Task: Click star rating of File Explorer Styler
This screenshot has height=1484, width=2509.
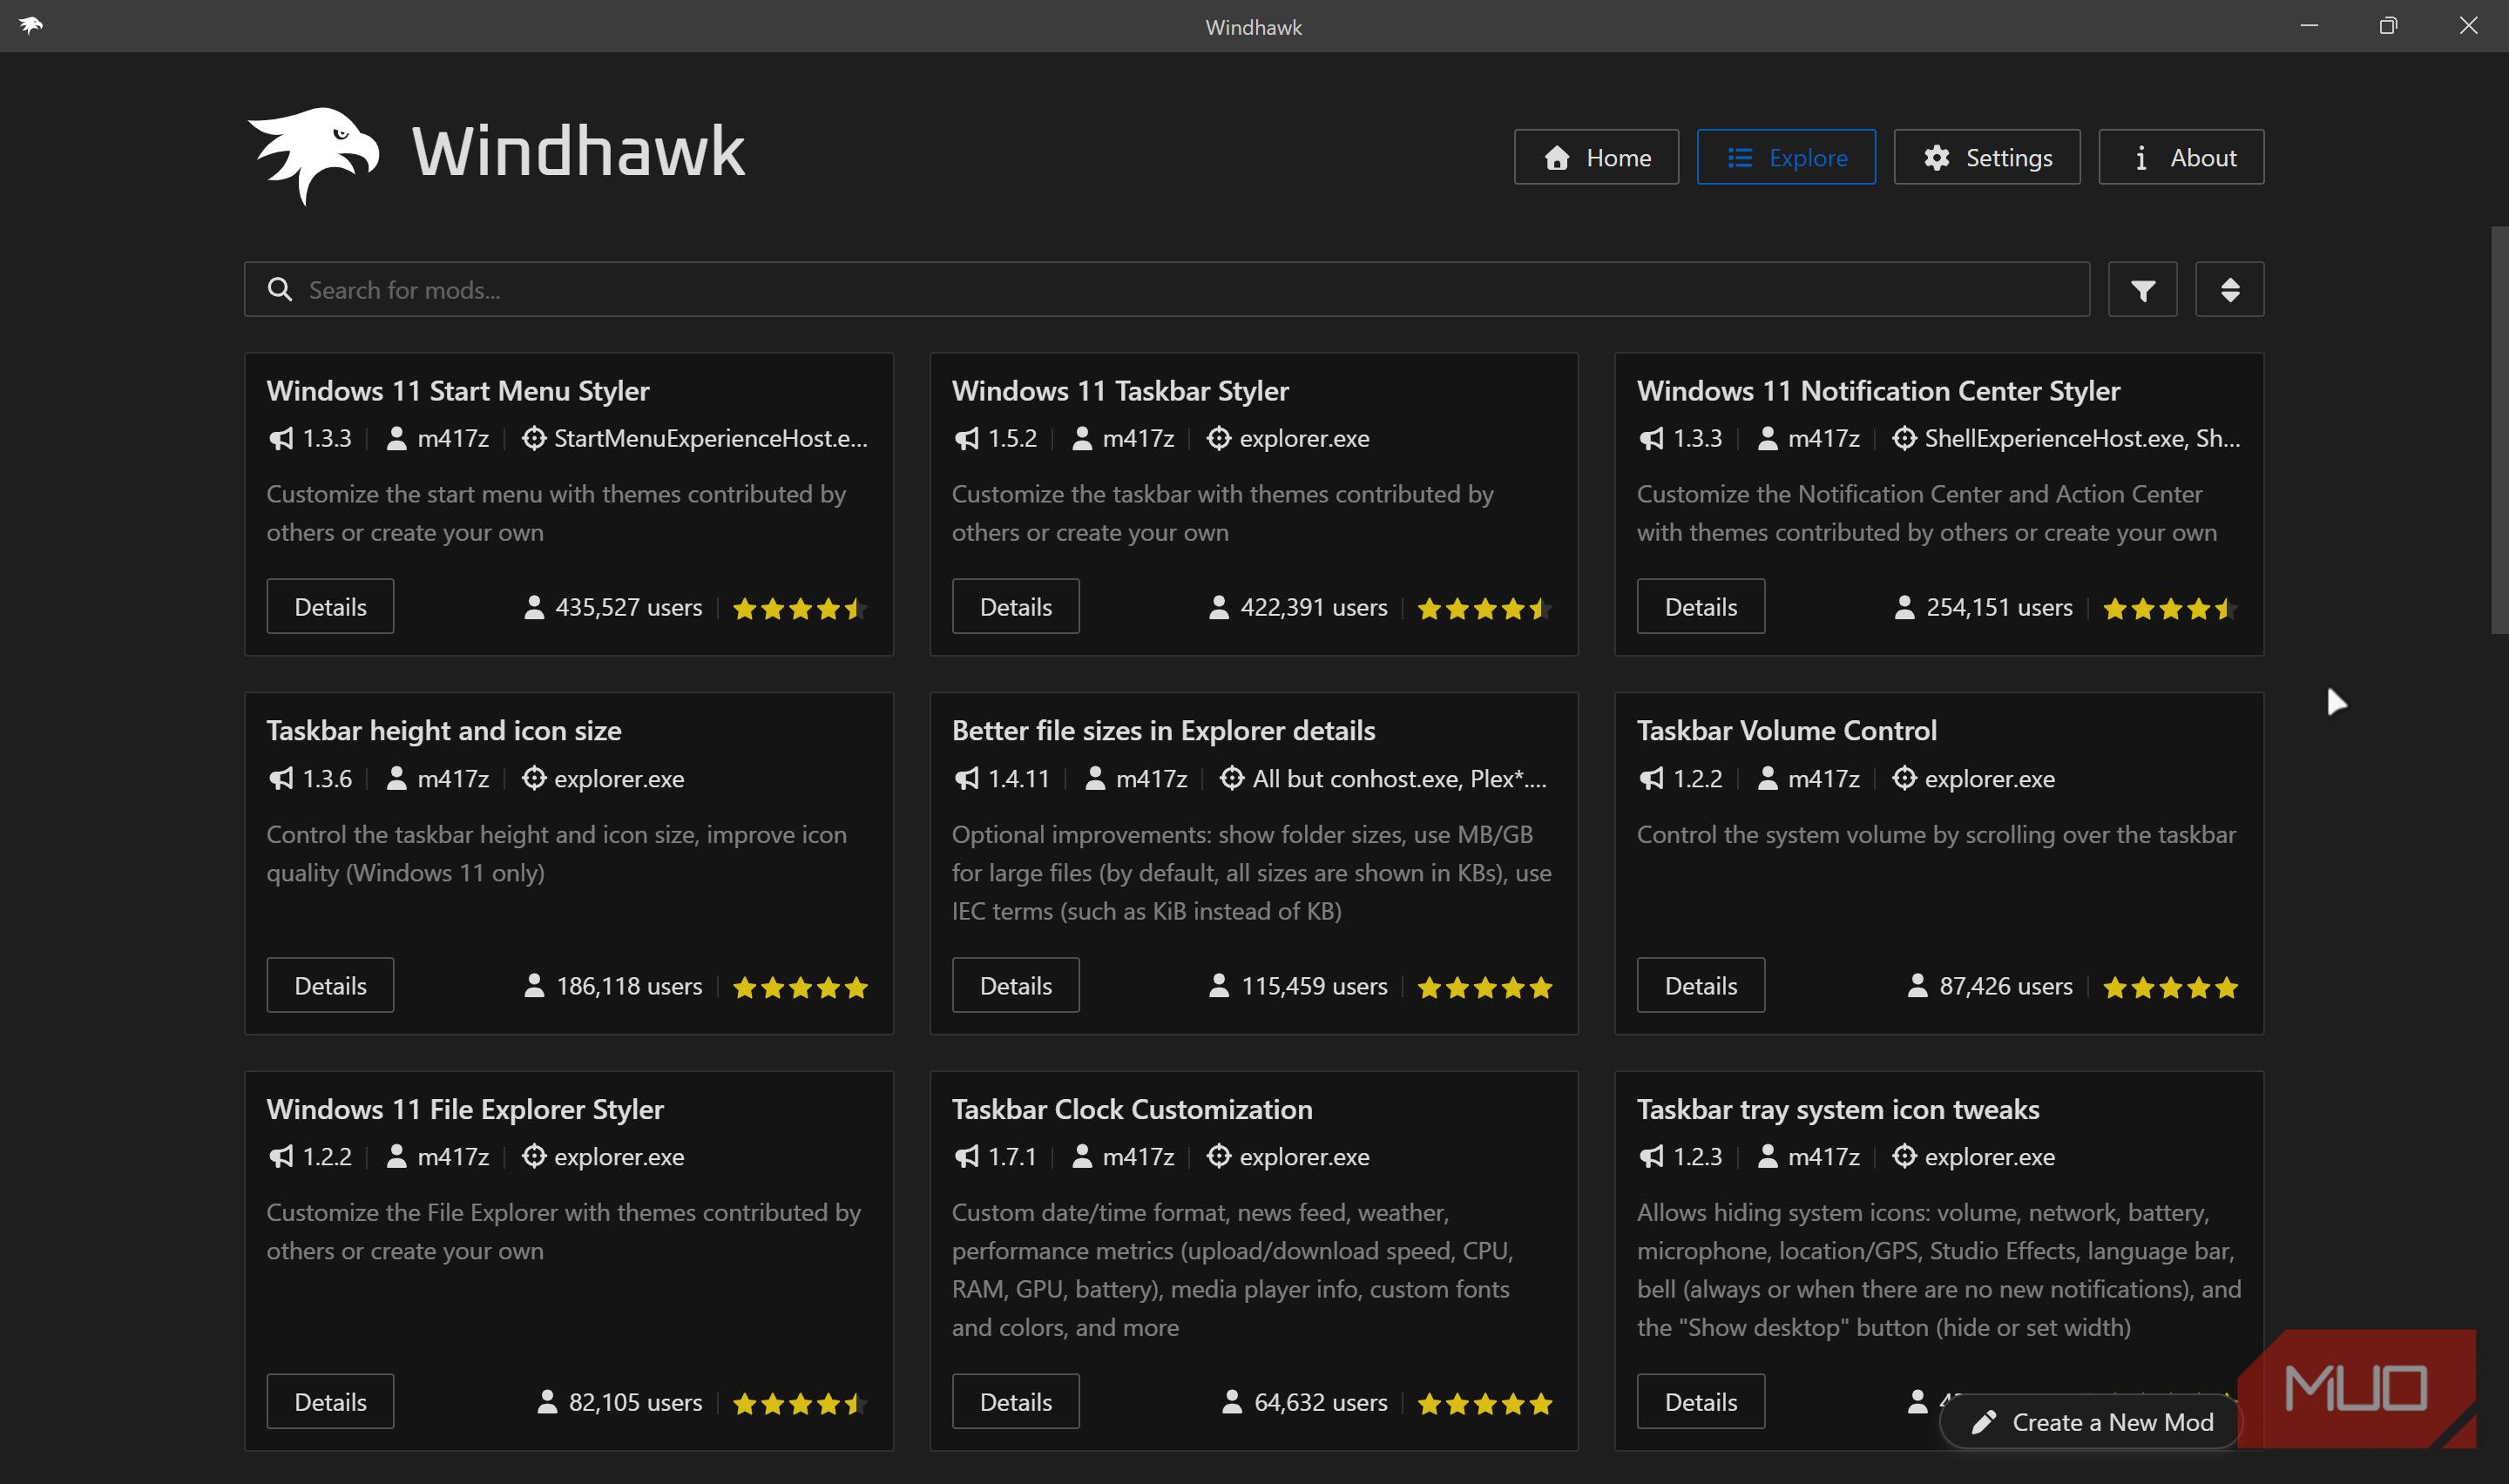Action: (800, 1403)
